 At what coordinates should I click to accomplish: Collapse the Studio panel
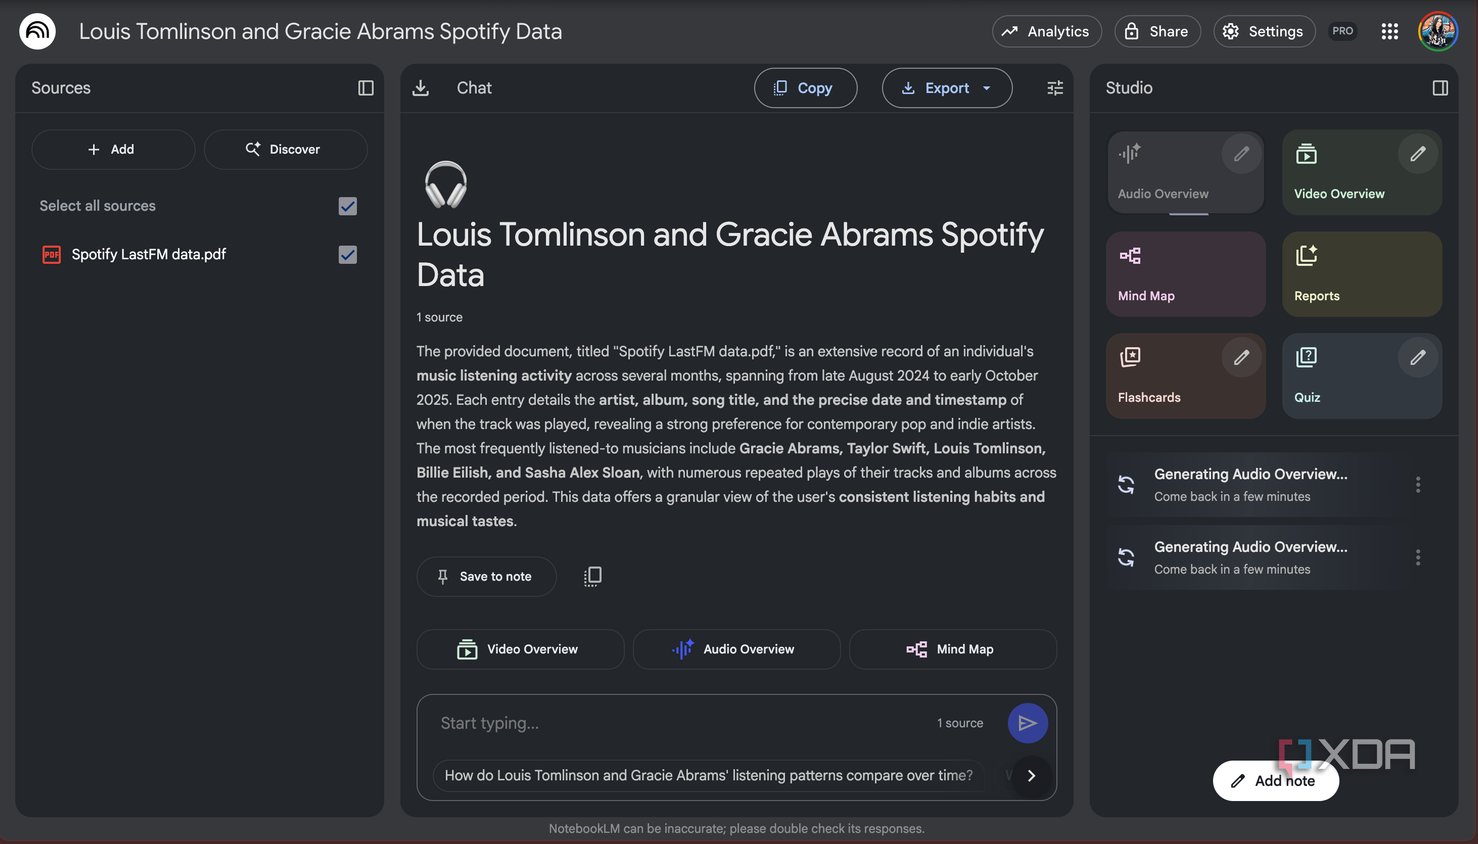coord(1440,88)
